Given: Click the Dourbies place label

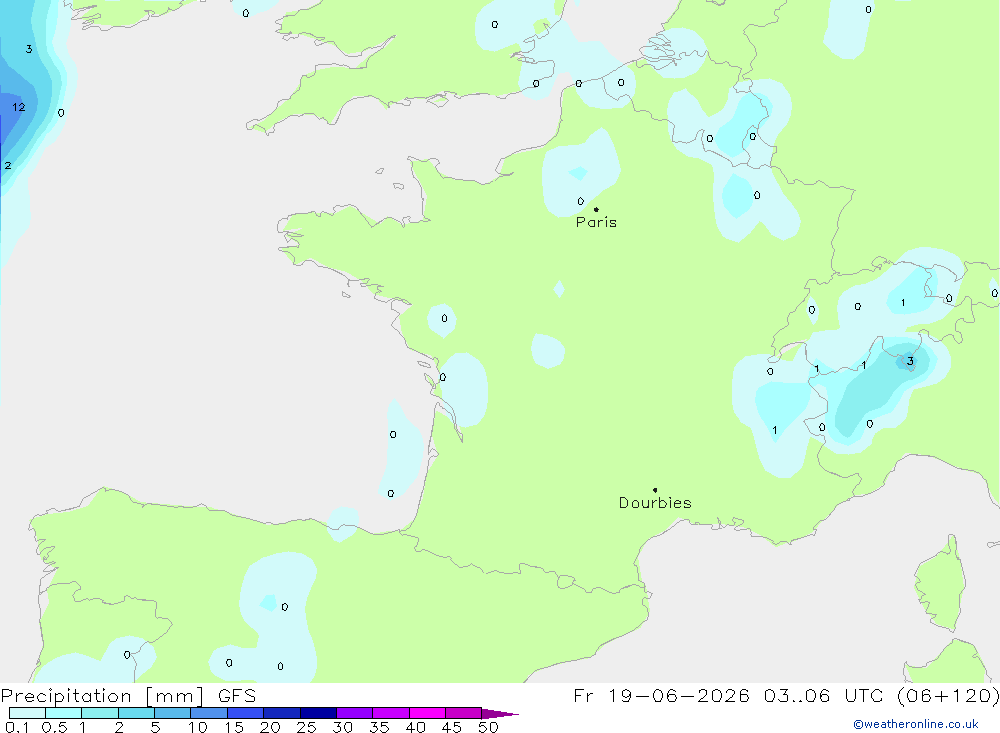Looking at the screenshot, I should click(x=655, y=503).
